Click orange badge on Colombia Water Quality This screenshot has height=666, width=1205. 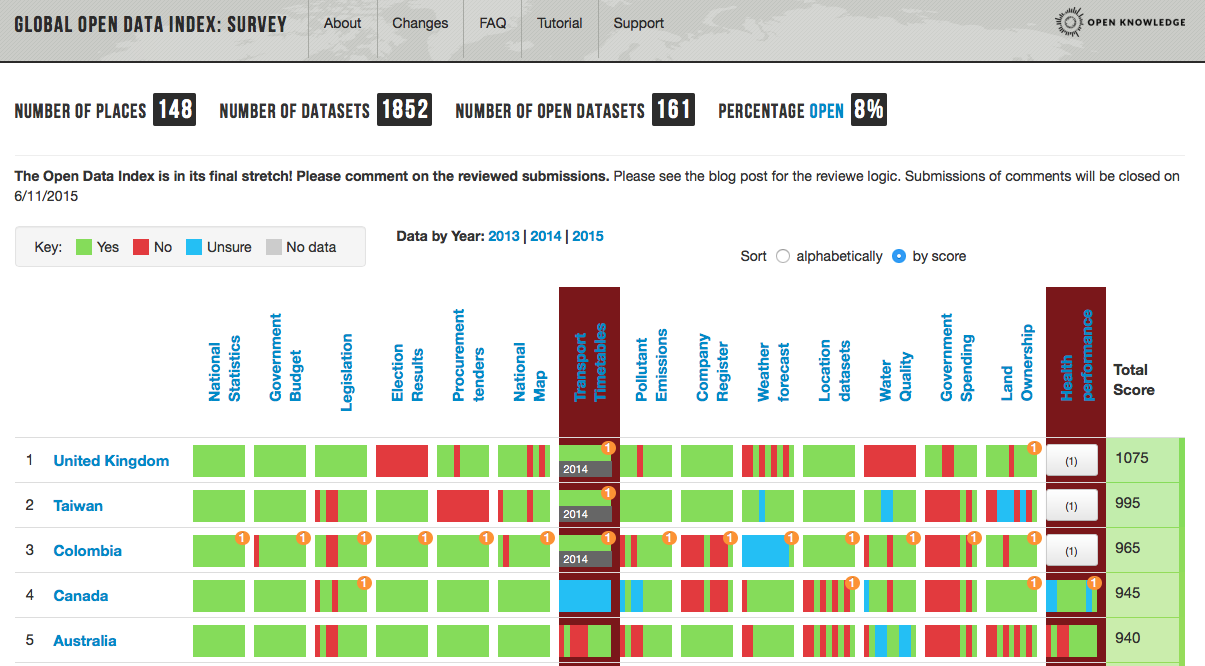913,538
